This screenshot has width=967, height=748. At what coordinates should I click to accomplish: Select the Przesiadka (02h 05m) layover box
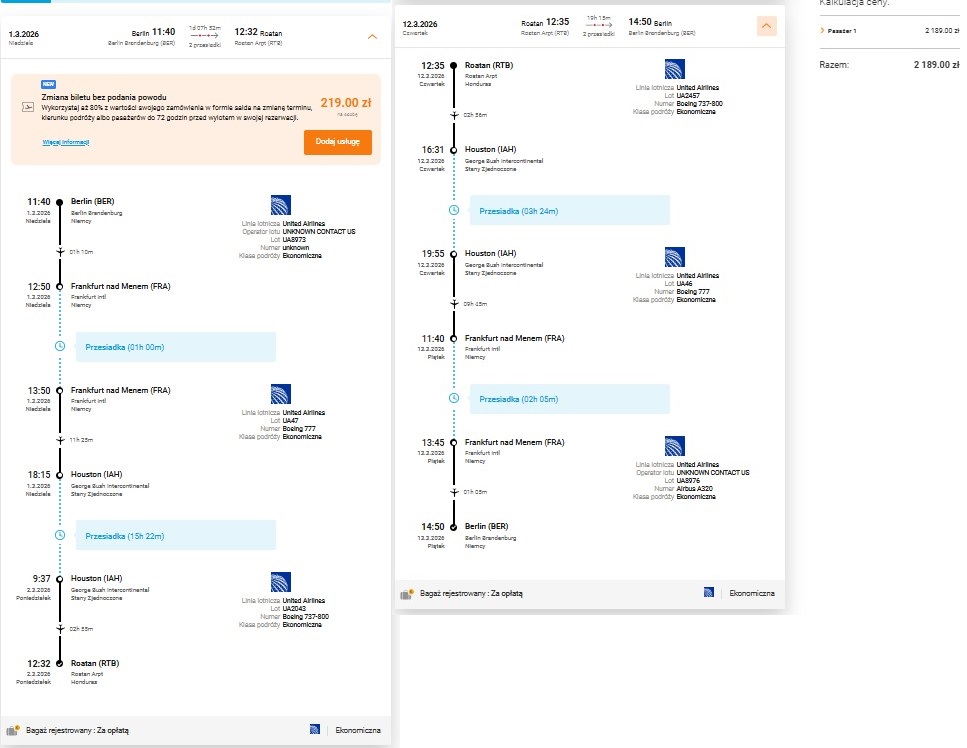[570, 399]
